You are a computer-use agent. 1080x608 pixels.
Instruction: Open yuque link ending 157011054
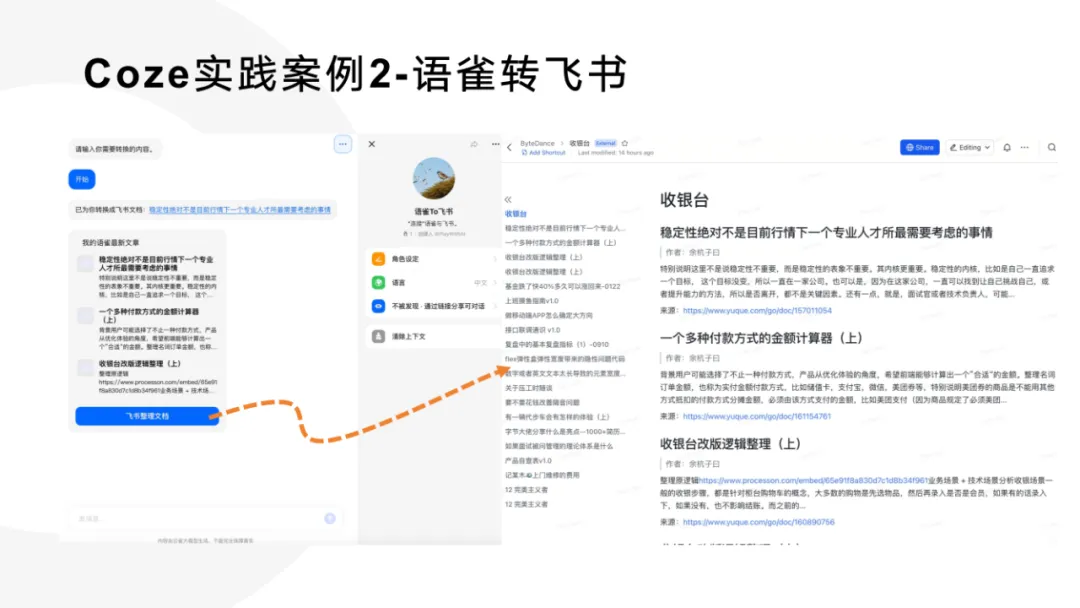(757, 311)
